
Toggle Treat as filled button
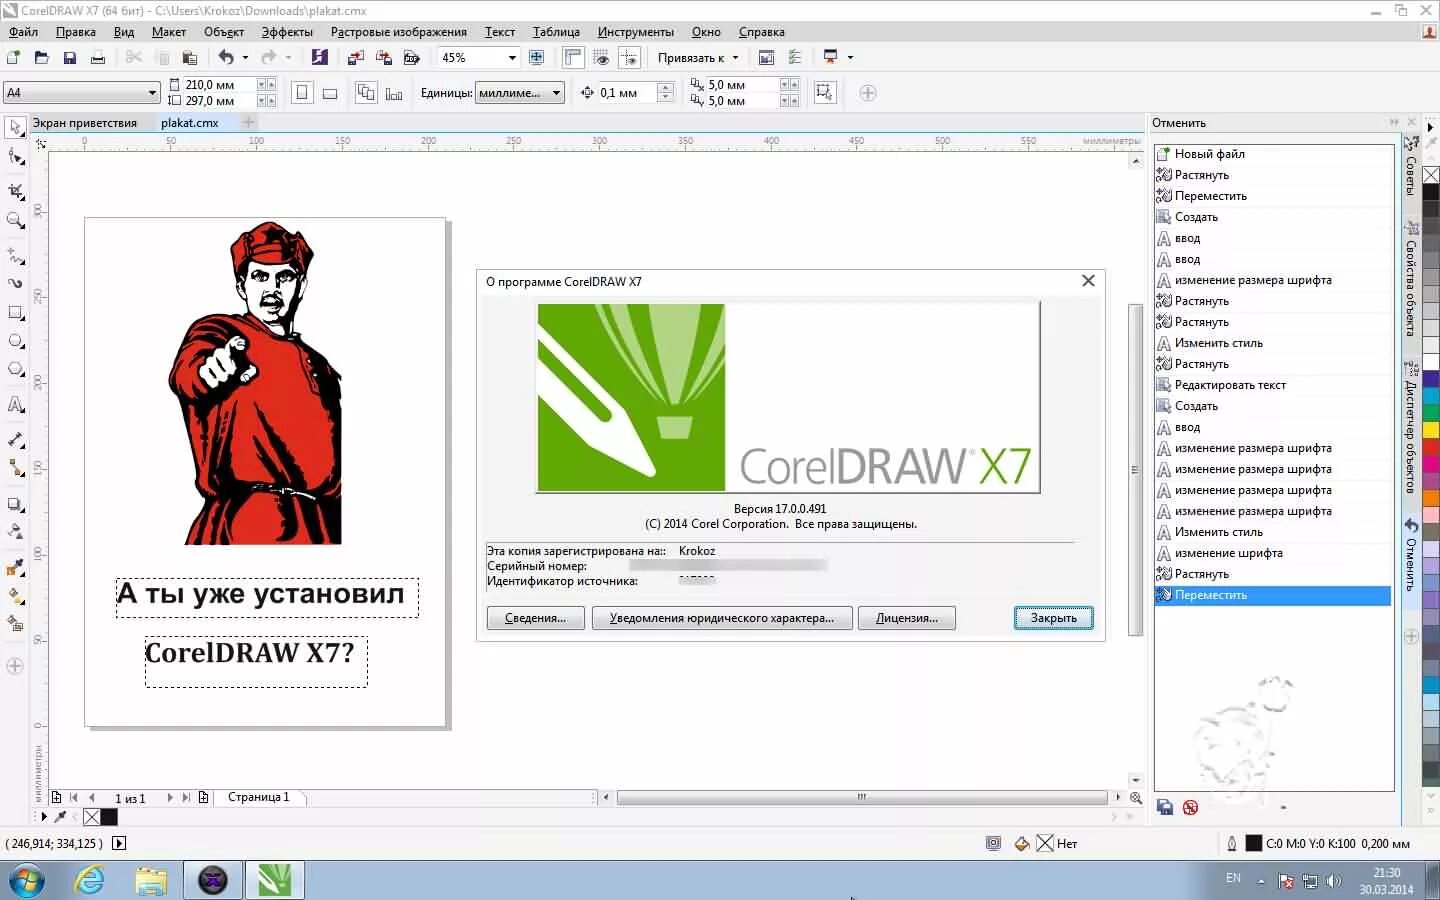tap(824, 93)
